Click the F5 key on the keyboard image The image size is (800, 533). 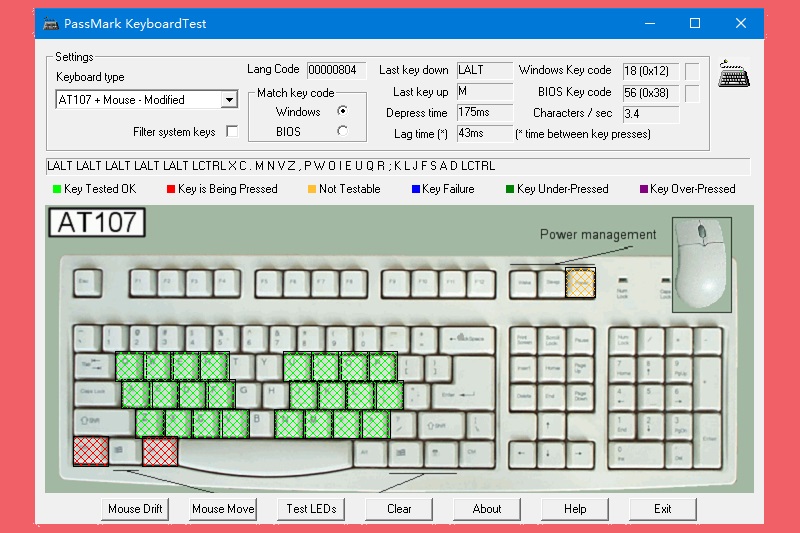267,283
